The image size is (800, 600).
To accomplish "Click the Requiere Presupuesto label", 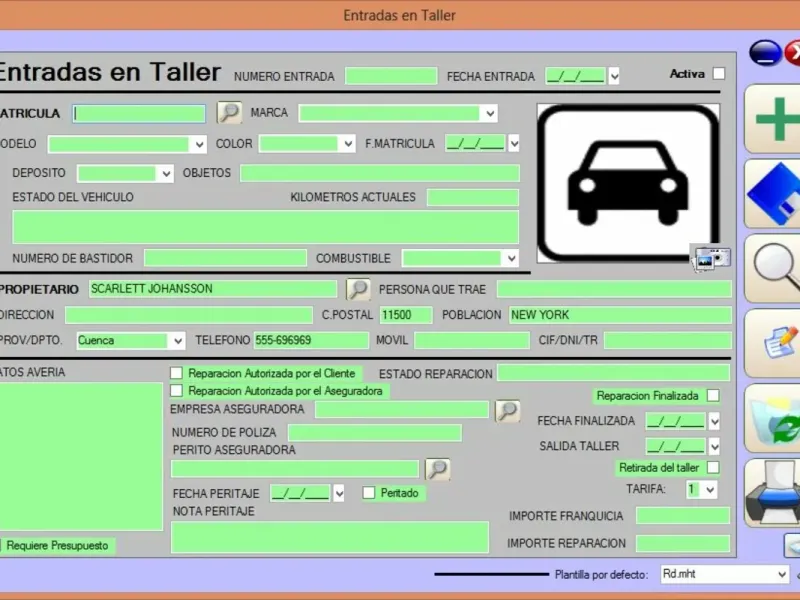I will (x=57, y=546).
